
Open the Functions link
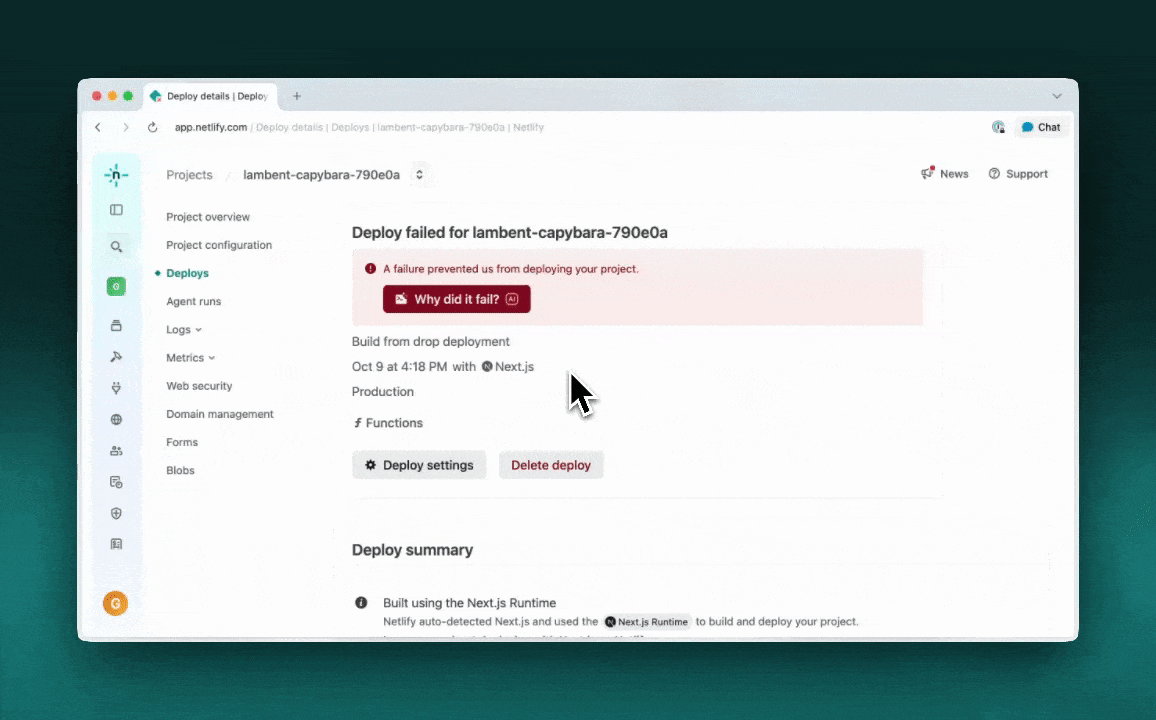[x=388, y=423]
